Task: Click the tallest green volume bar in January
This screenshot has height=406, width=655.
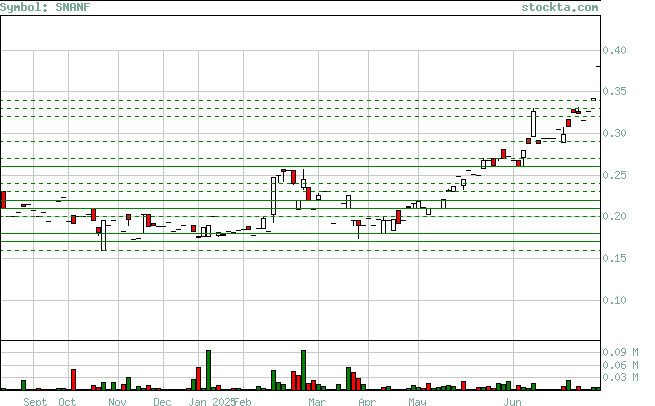Action: pos(208,370)
